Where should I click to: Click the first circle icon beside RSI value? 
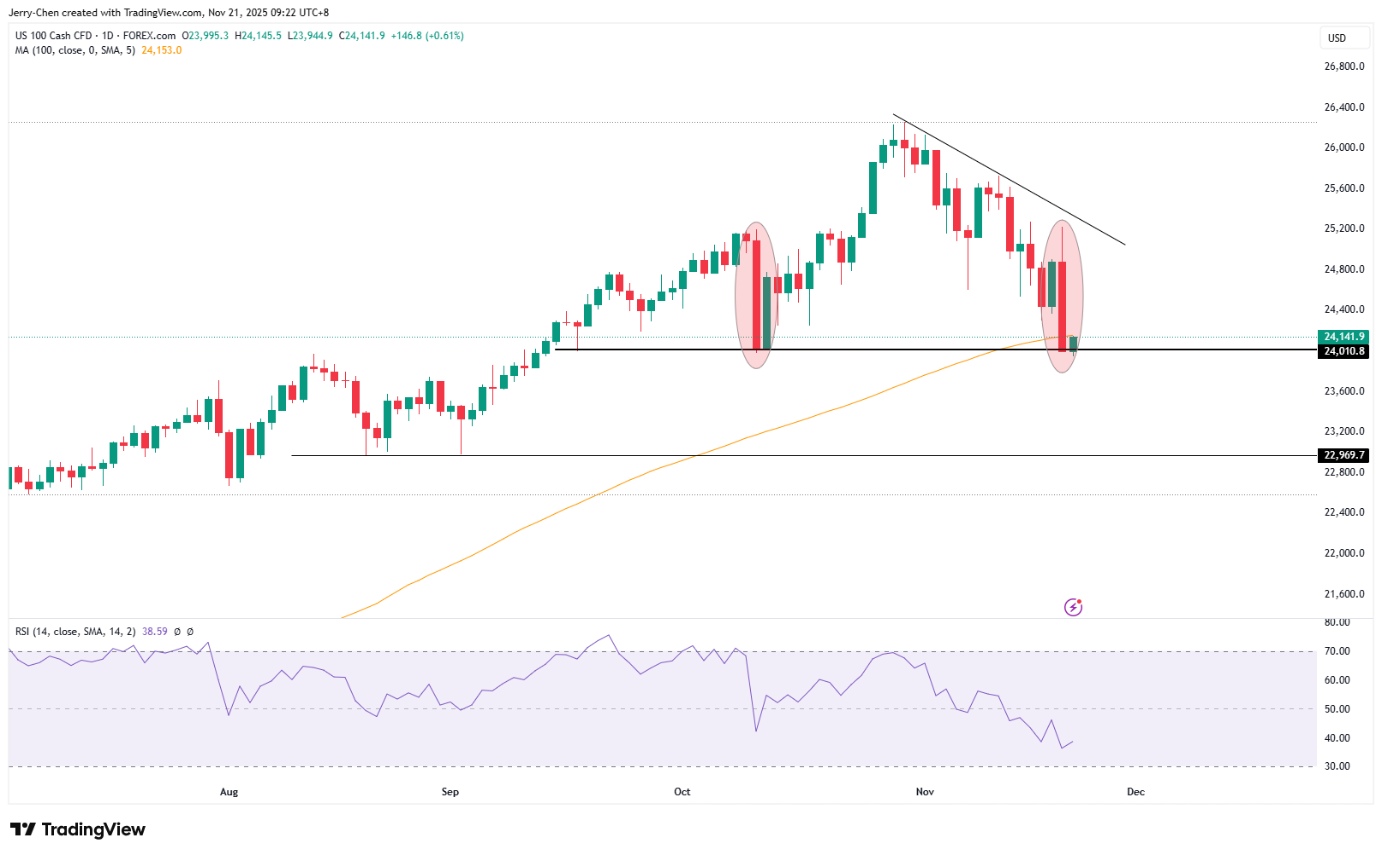(x=177, y=632)
